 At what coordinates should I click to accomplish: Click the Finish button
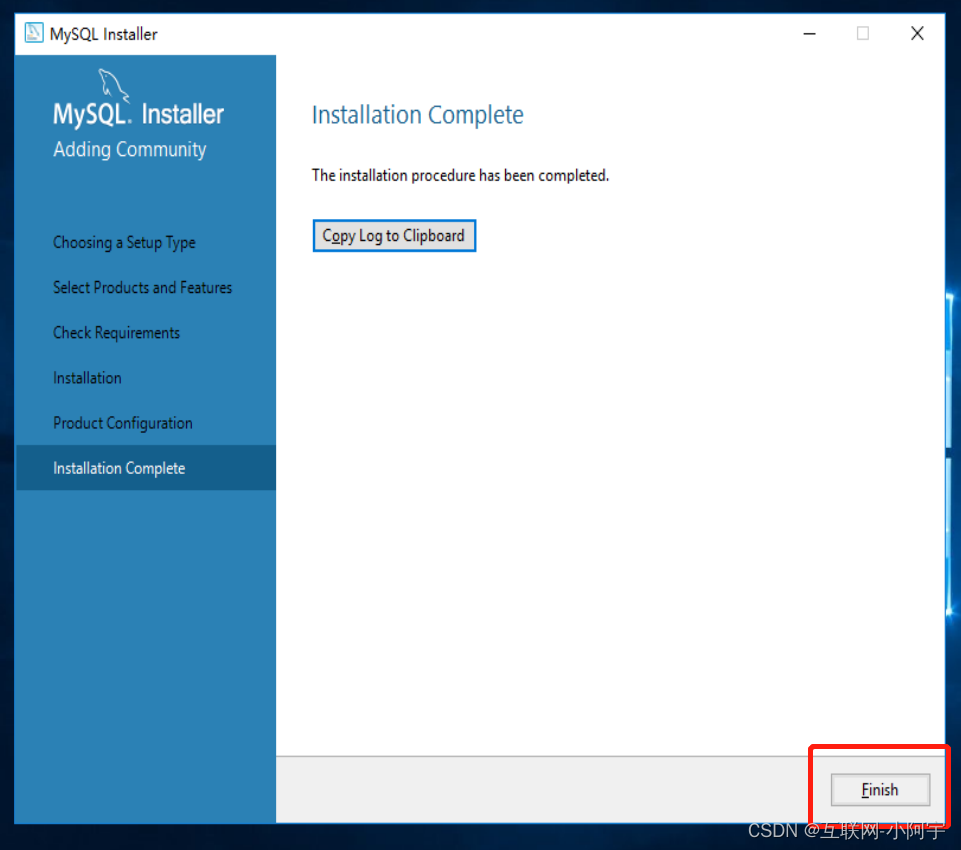click(879, 790)
